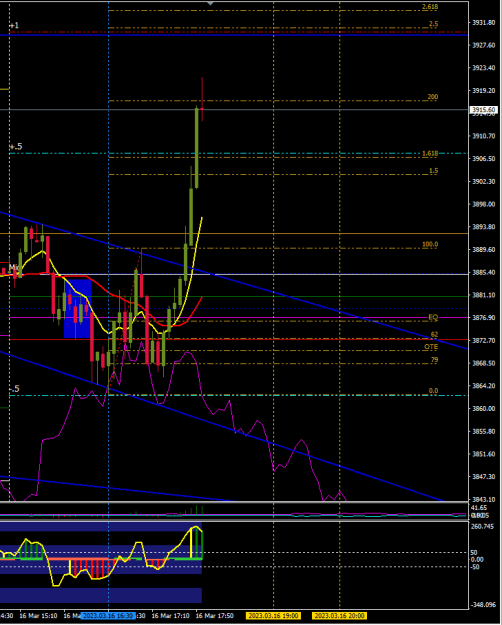The width and height of the screenshot is (502, 625).
Task: Click the 16 Mar 17:10 time axis label
Action: 170,616
